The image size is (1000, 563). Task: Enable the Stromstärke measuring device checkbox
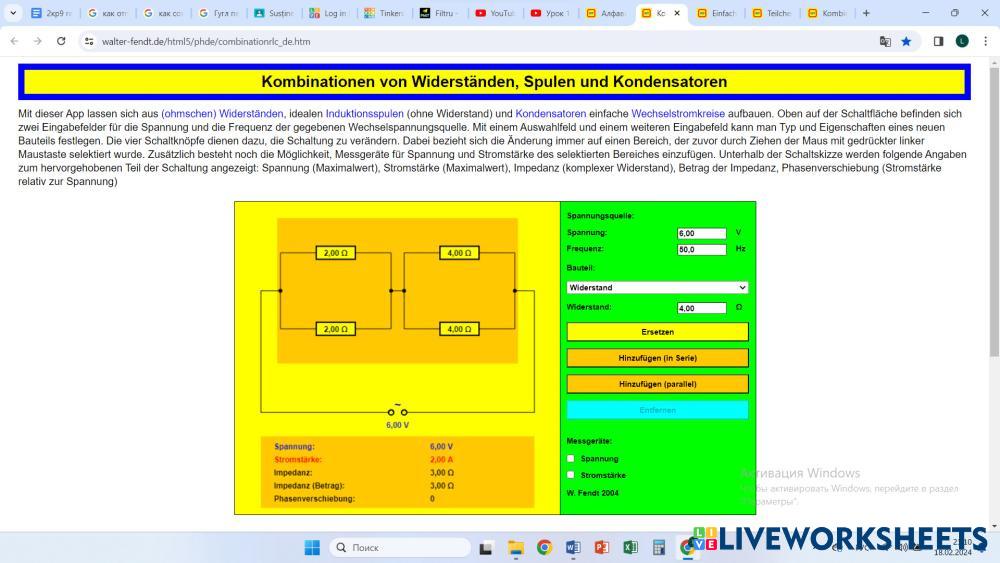coord(571,475)
